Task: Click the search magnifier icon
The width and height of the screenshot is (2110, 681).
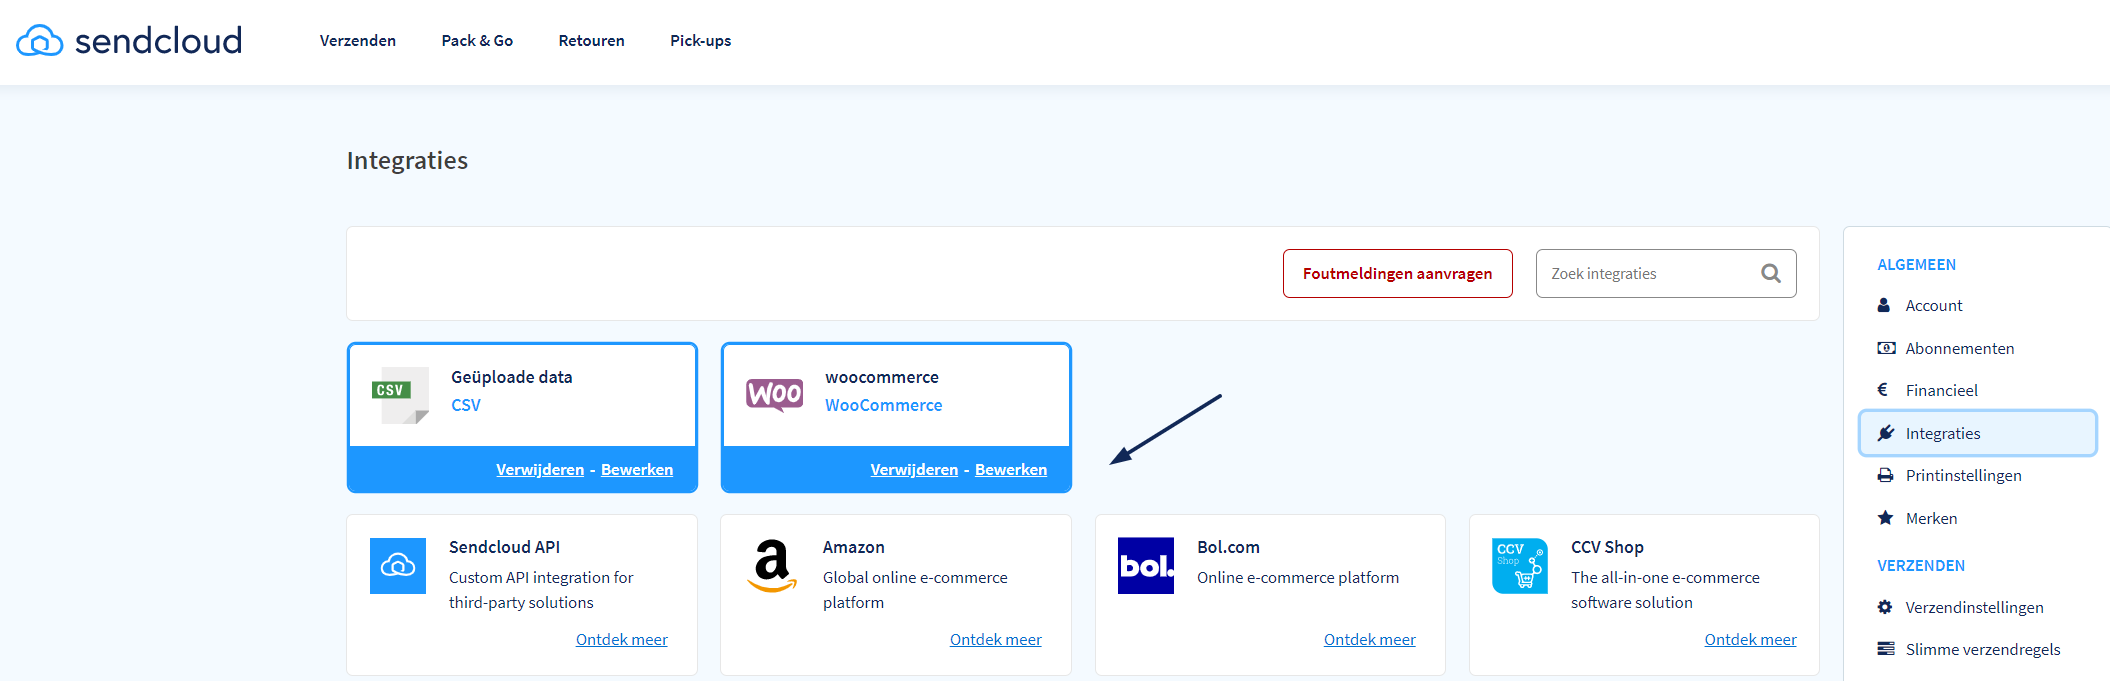Action: click(1770, 273)
